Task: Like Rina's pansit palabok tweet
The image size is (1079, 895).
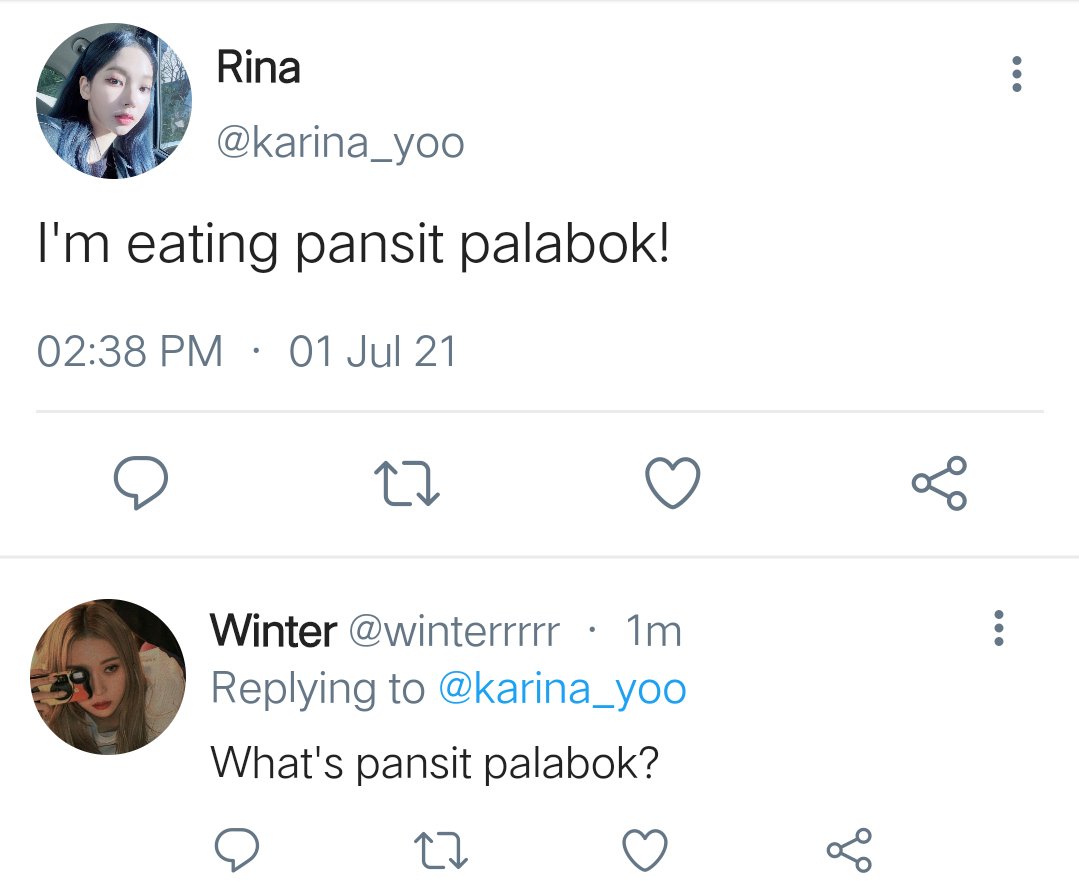Action: (672, 482)
